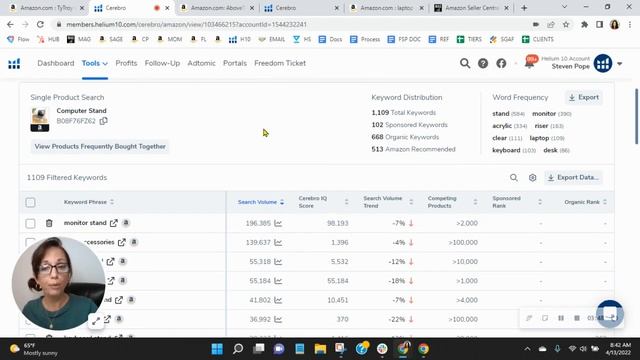Viewport: 640px width, 360px height.
Task: Open the chat support bubble
Action: [610, 314]
